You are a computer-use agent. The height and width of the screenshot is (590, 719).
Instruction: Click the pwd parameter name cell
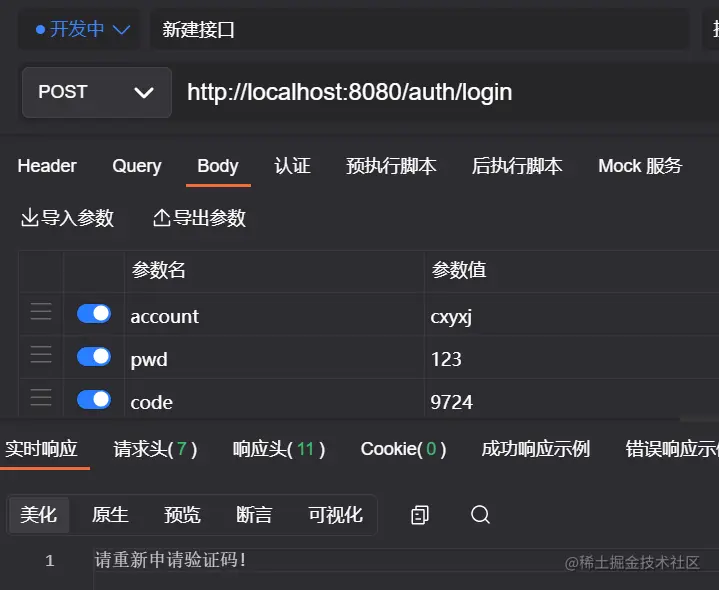(275, 358)
